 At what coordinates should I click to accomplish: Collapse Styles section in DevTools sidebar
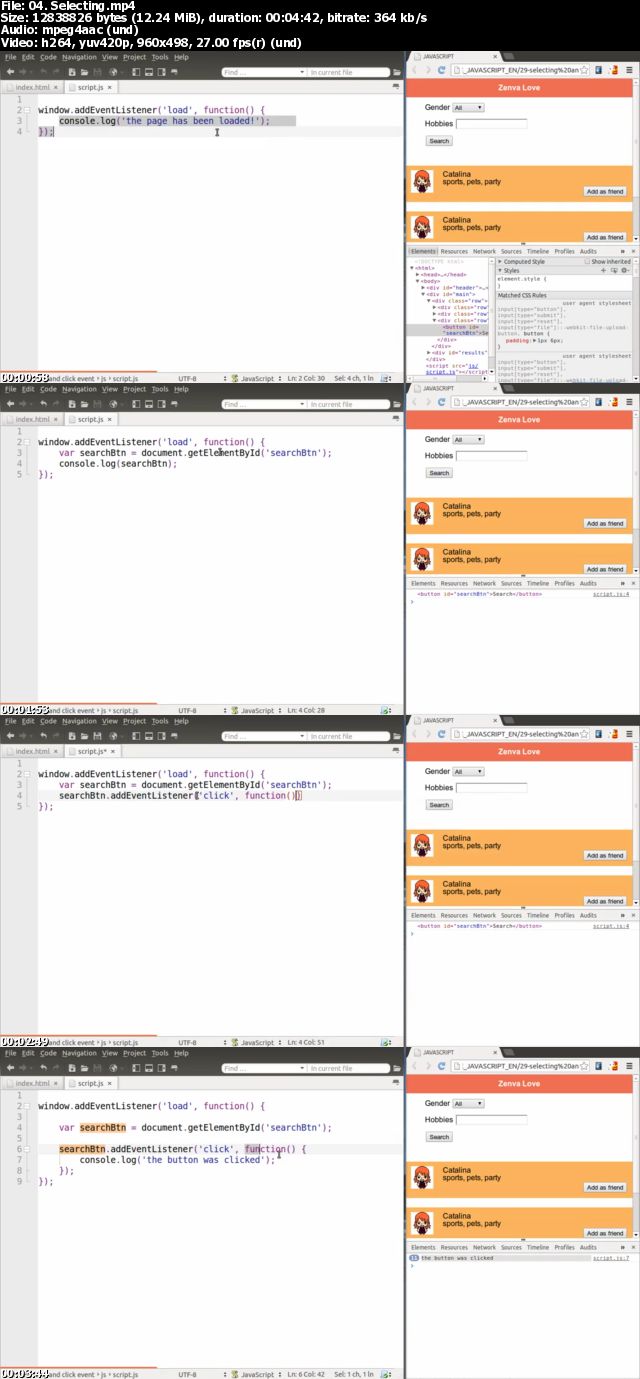[x=499, y=270]
